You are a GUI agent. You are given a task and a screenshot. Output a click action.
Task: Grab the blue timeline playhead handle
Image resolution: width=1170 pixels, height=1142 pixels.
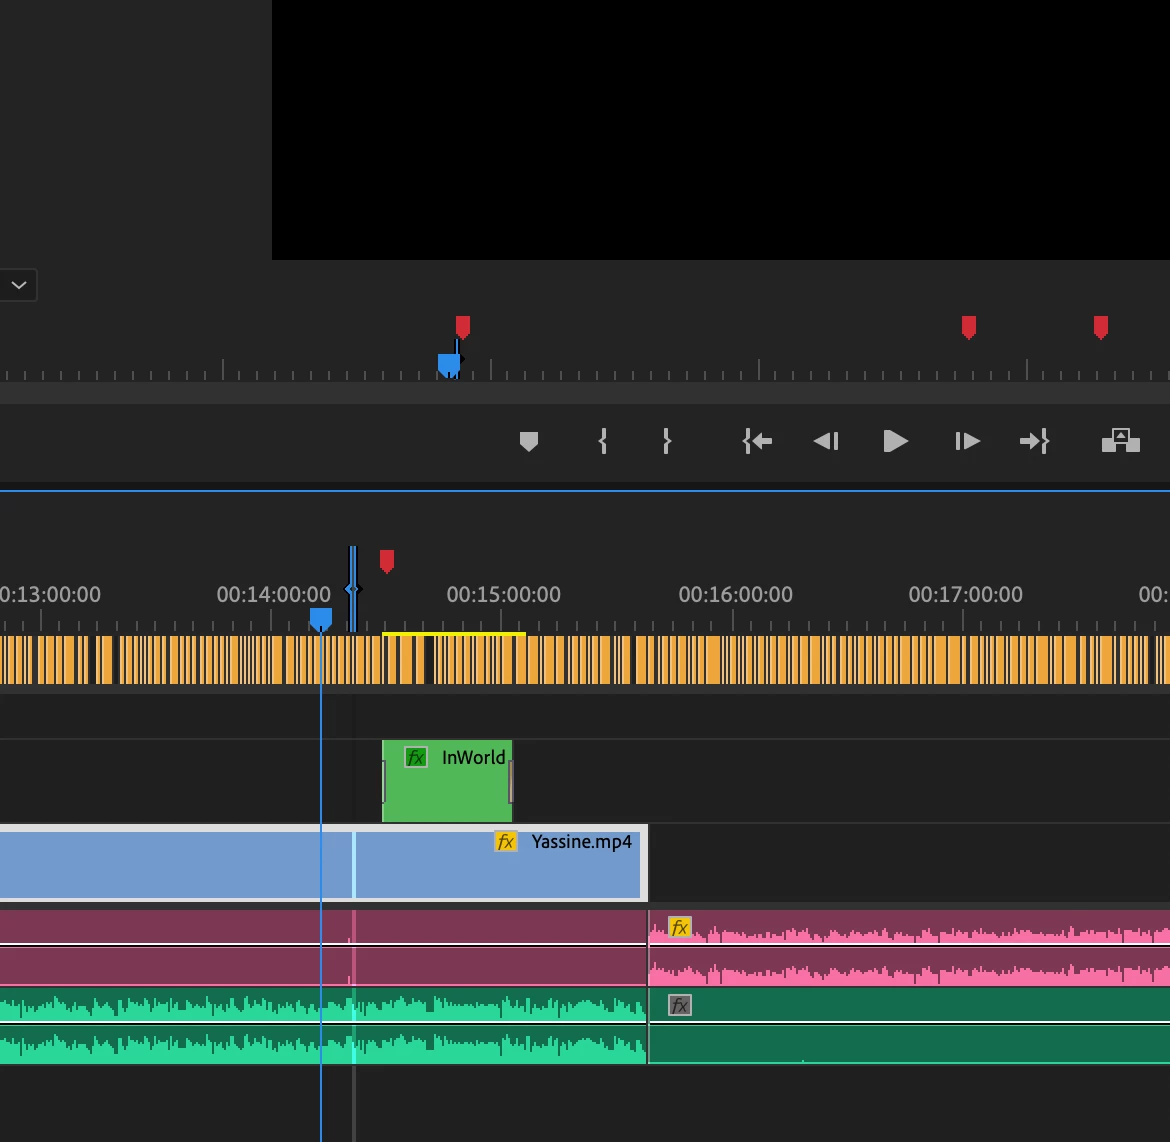click(x=321, y=620)
